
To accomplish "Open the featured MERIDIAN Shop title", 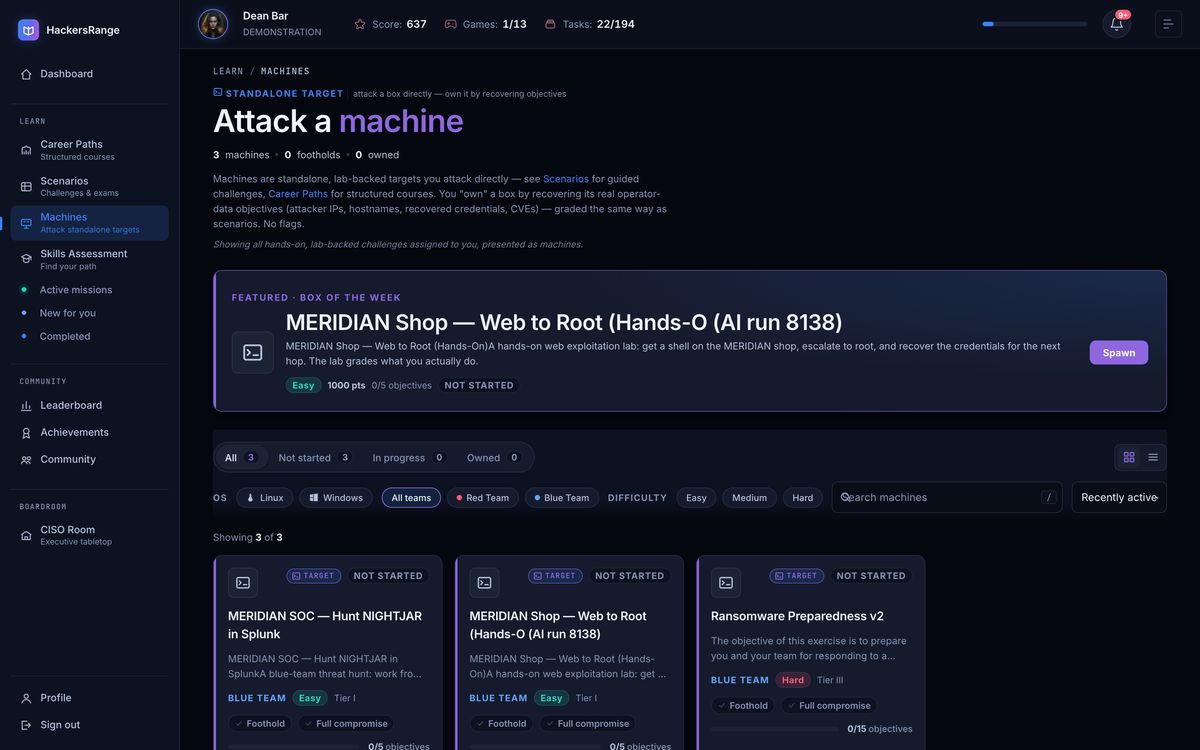I will [564, 323].
